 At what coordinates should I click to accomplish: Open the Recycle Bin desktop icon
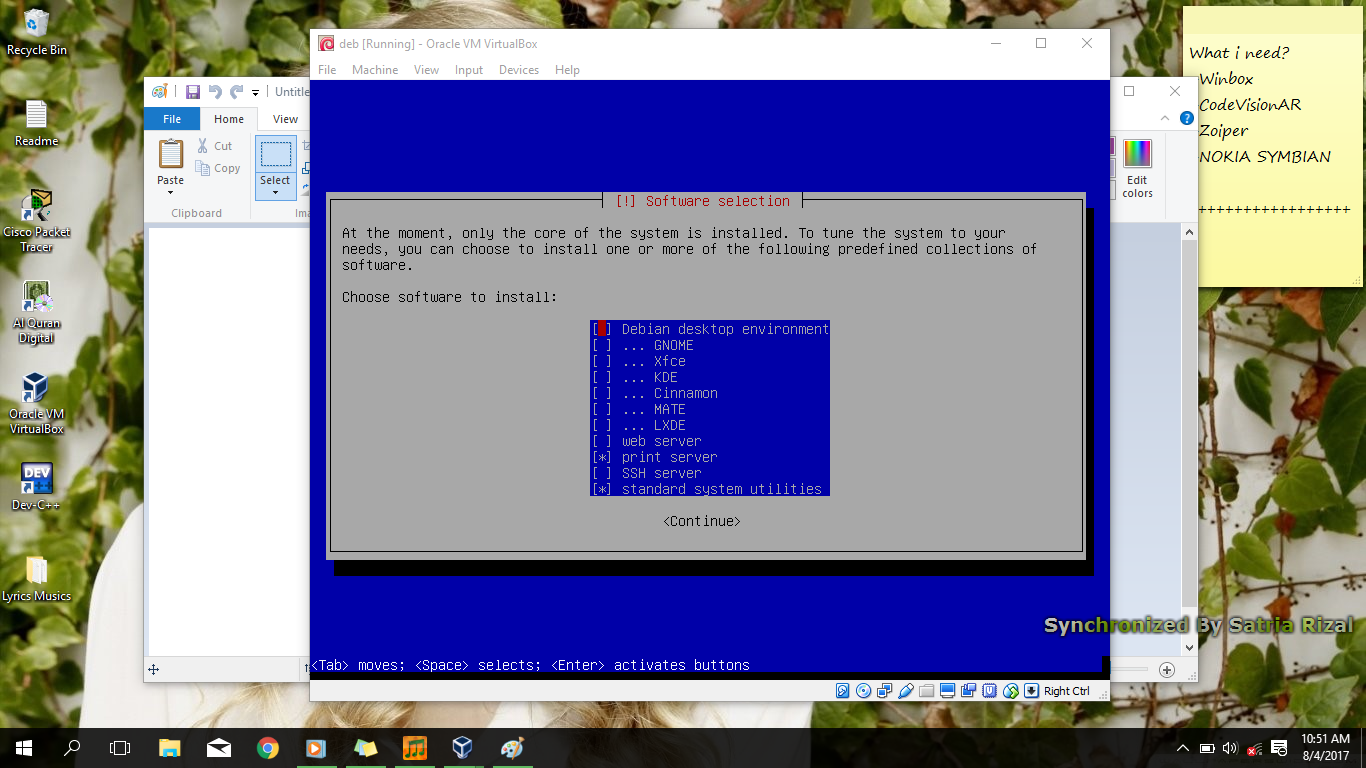click(36, 31)
